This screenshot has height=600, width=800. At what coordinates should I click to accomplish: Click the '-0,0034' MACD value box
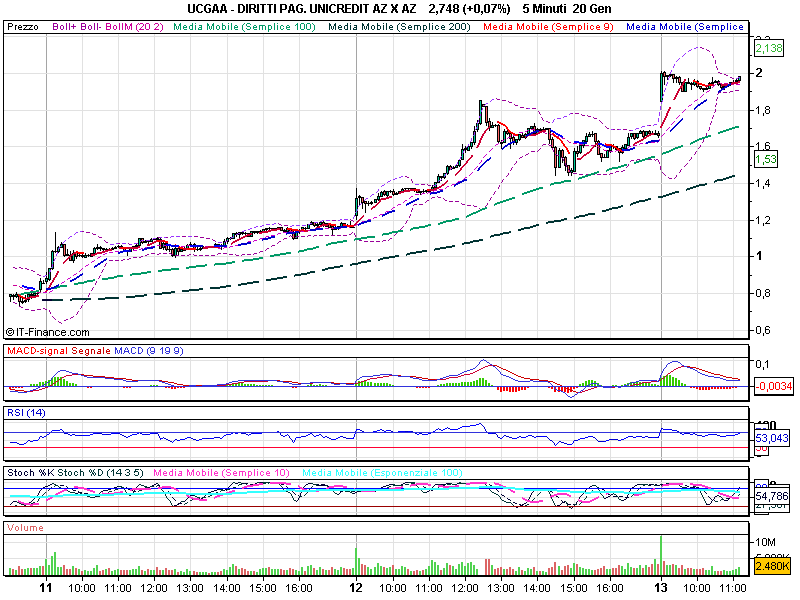[x=774, y=386]
